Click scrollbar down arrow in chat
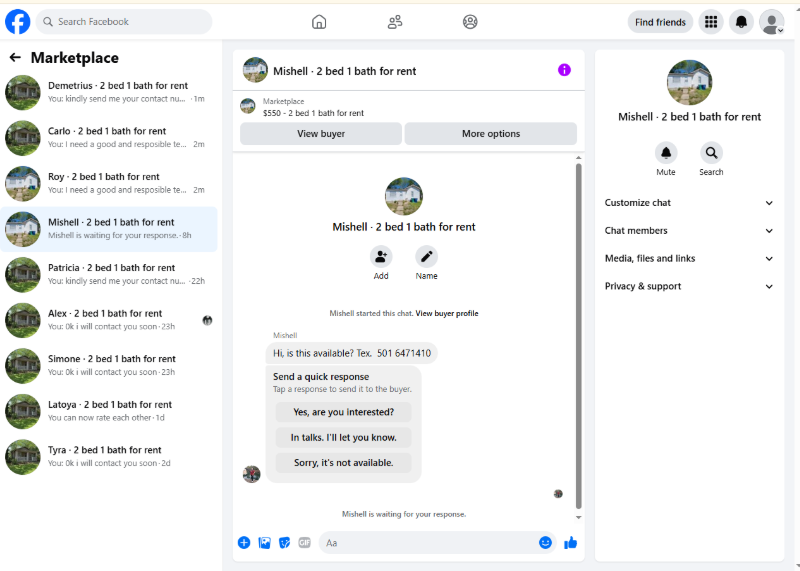 (578, 517)
